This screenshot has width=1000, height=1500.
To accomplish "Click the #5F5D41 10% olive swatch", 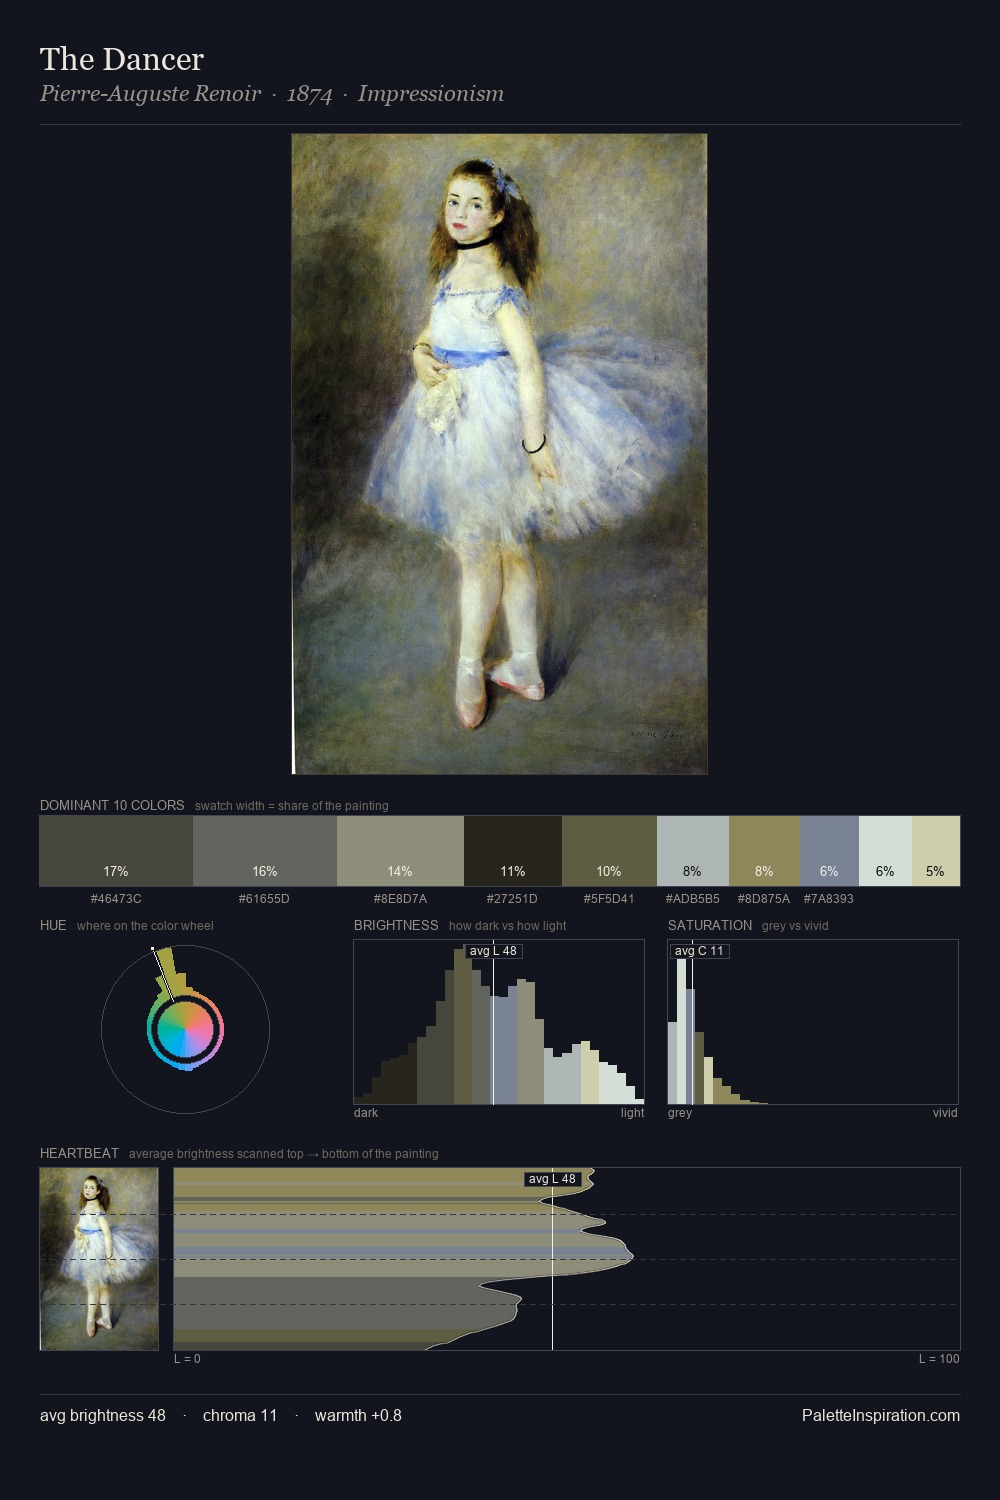I will point(609,851).
